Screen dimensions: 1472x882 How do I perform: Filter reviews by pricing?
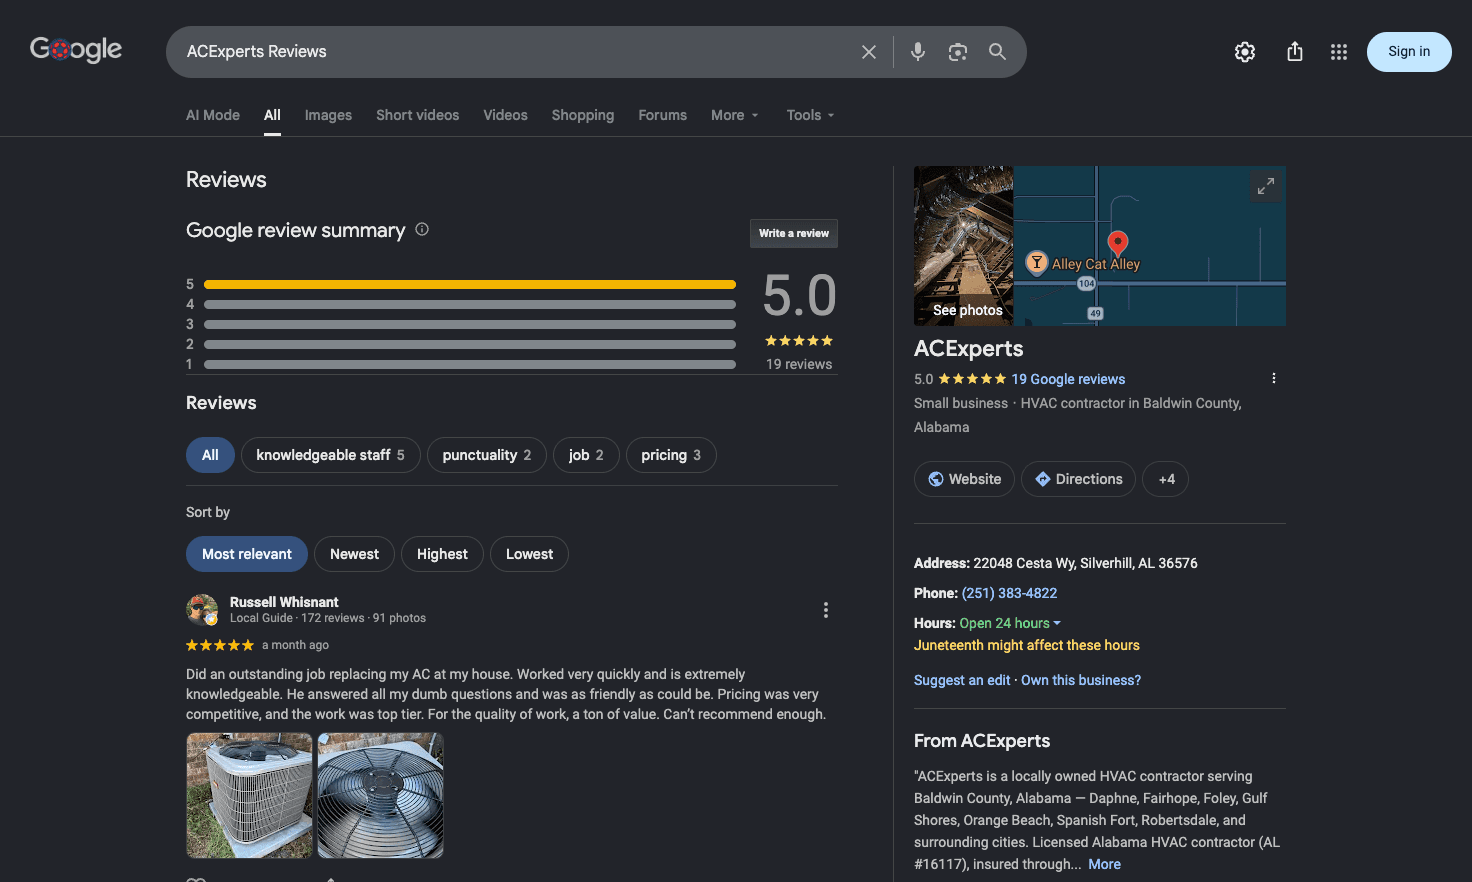671,455
